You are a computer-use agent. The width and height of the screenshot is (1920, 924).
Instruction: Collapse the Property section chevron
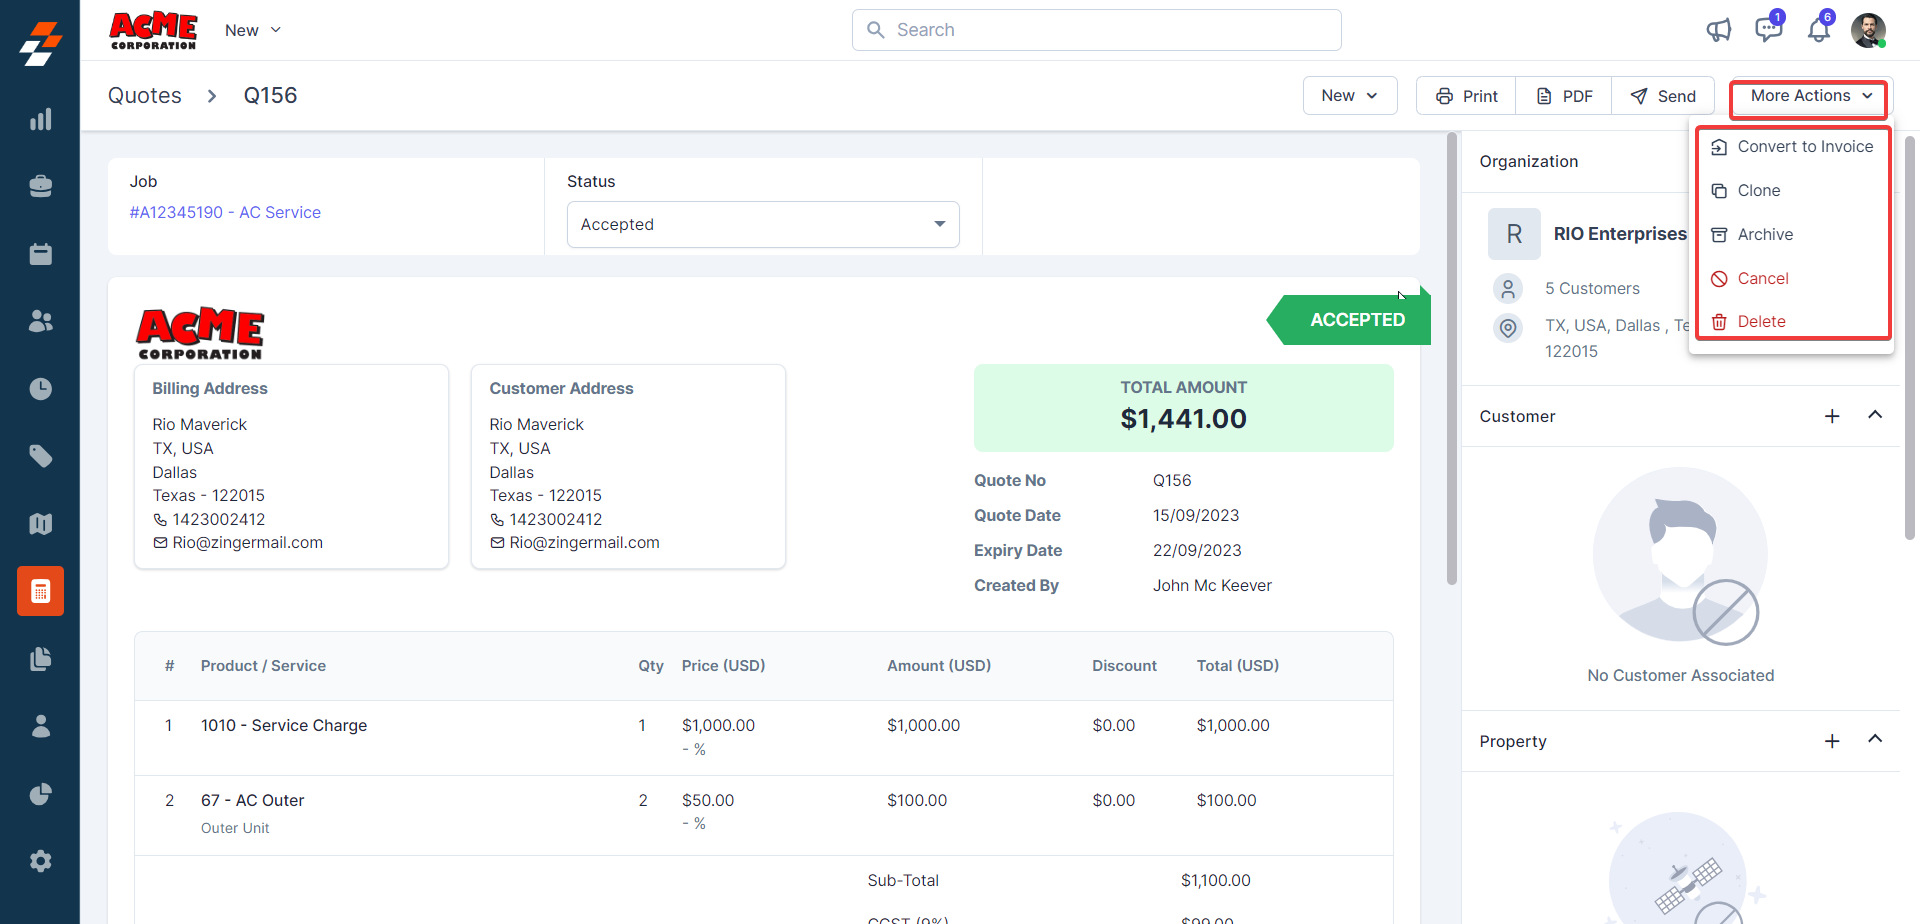click(x=1875, y=740)
